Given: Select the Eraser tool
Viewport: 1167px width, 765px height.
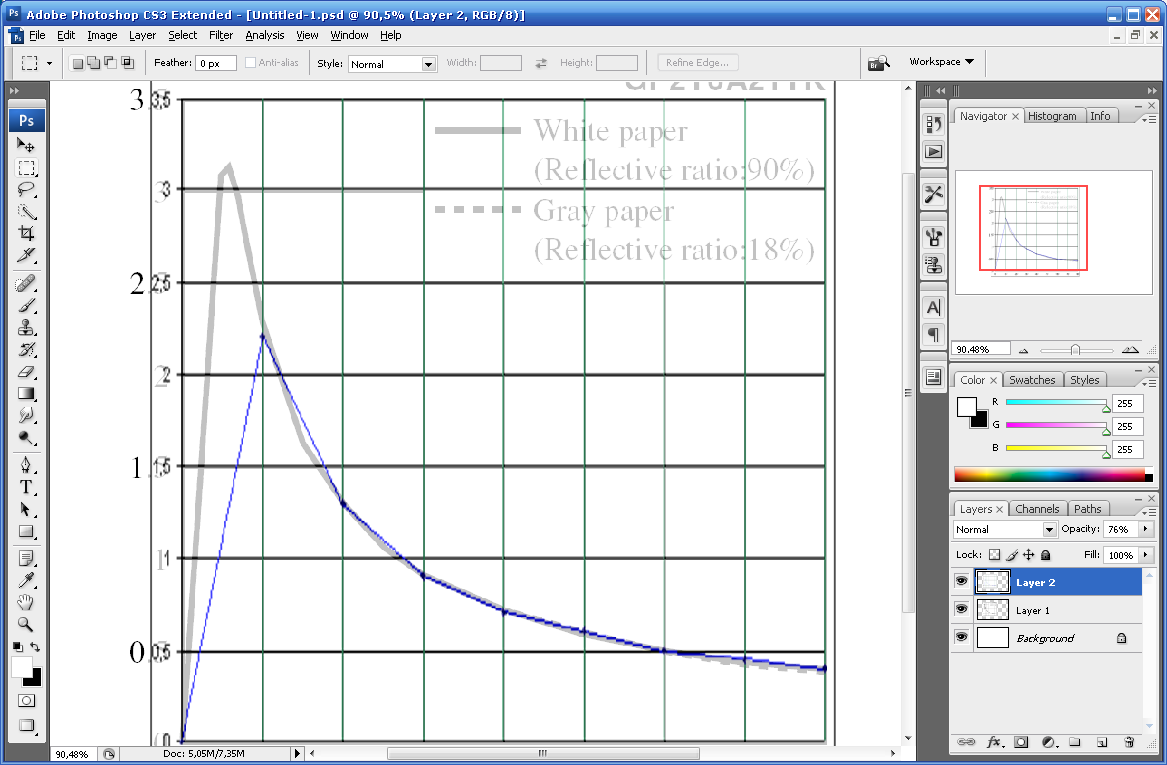Looking at the screenshot, I should tap(27, 371).
